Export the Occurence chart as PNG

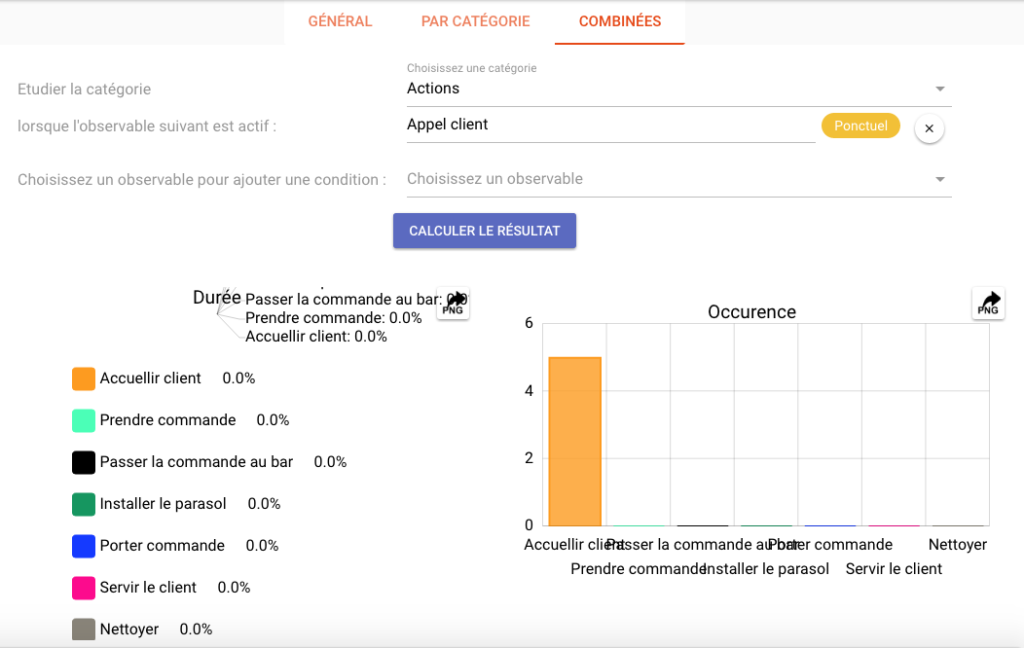click(x=987, y=303)
